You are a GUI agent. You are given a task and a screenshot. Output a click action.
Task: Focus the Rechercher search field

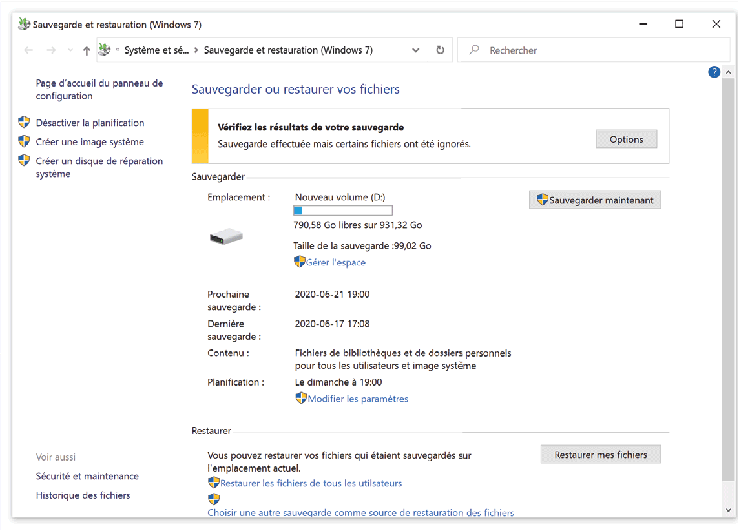click(x=594, y=50)
